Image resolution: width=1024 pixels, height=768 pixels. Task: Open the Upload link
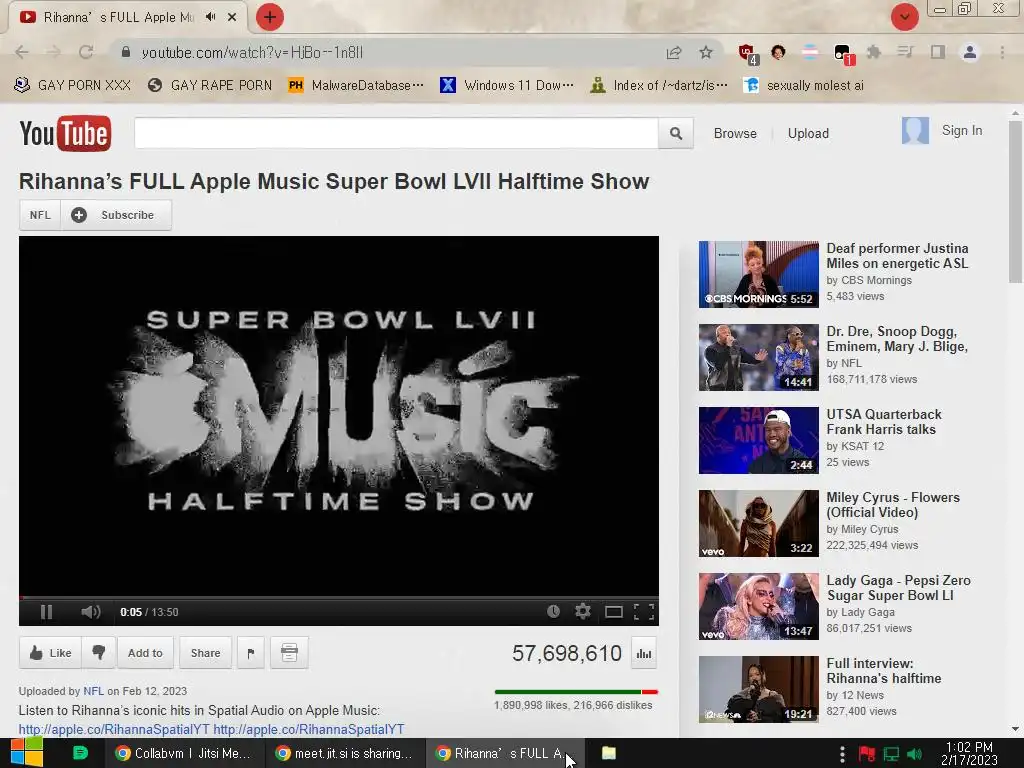[808, 133]
